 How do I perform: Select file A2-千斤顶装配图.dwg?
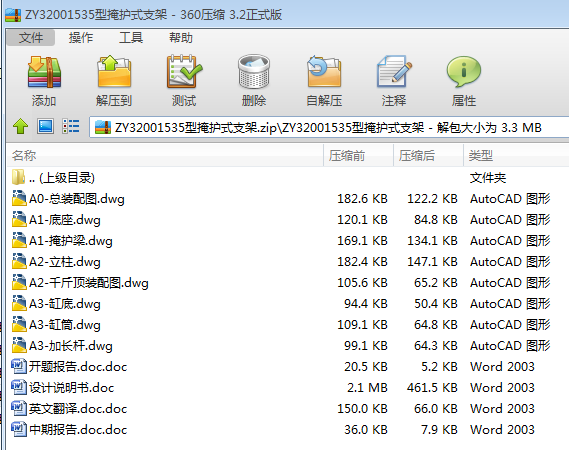click(x=288, y=283)
